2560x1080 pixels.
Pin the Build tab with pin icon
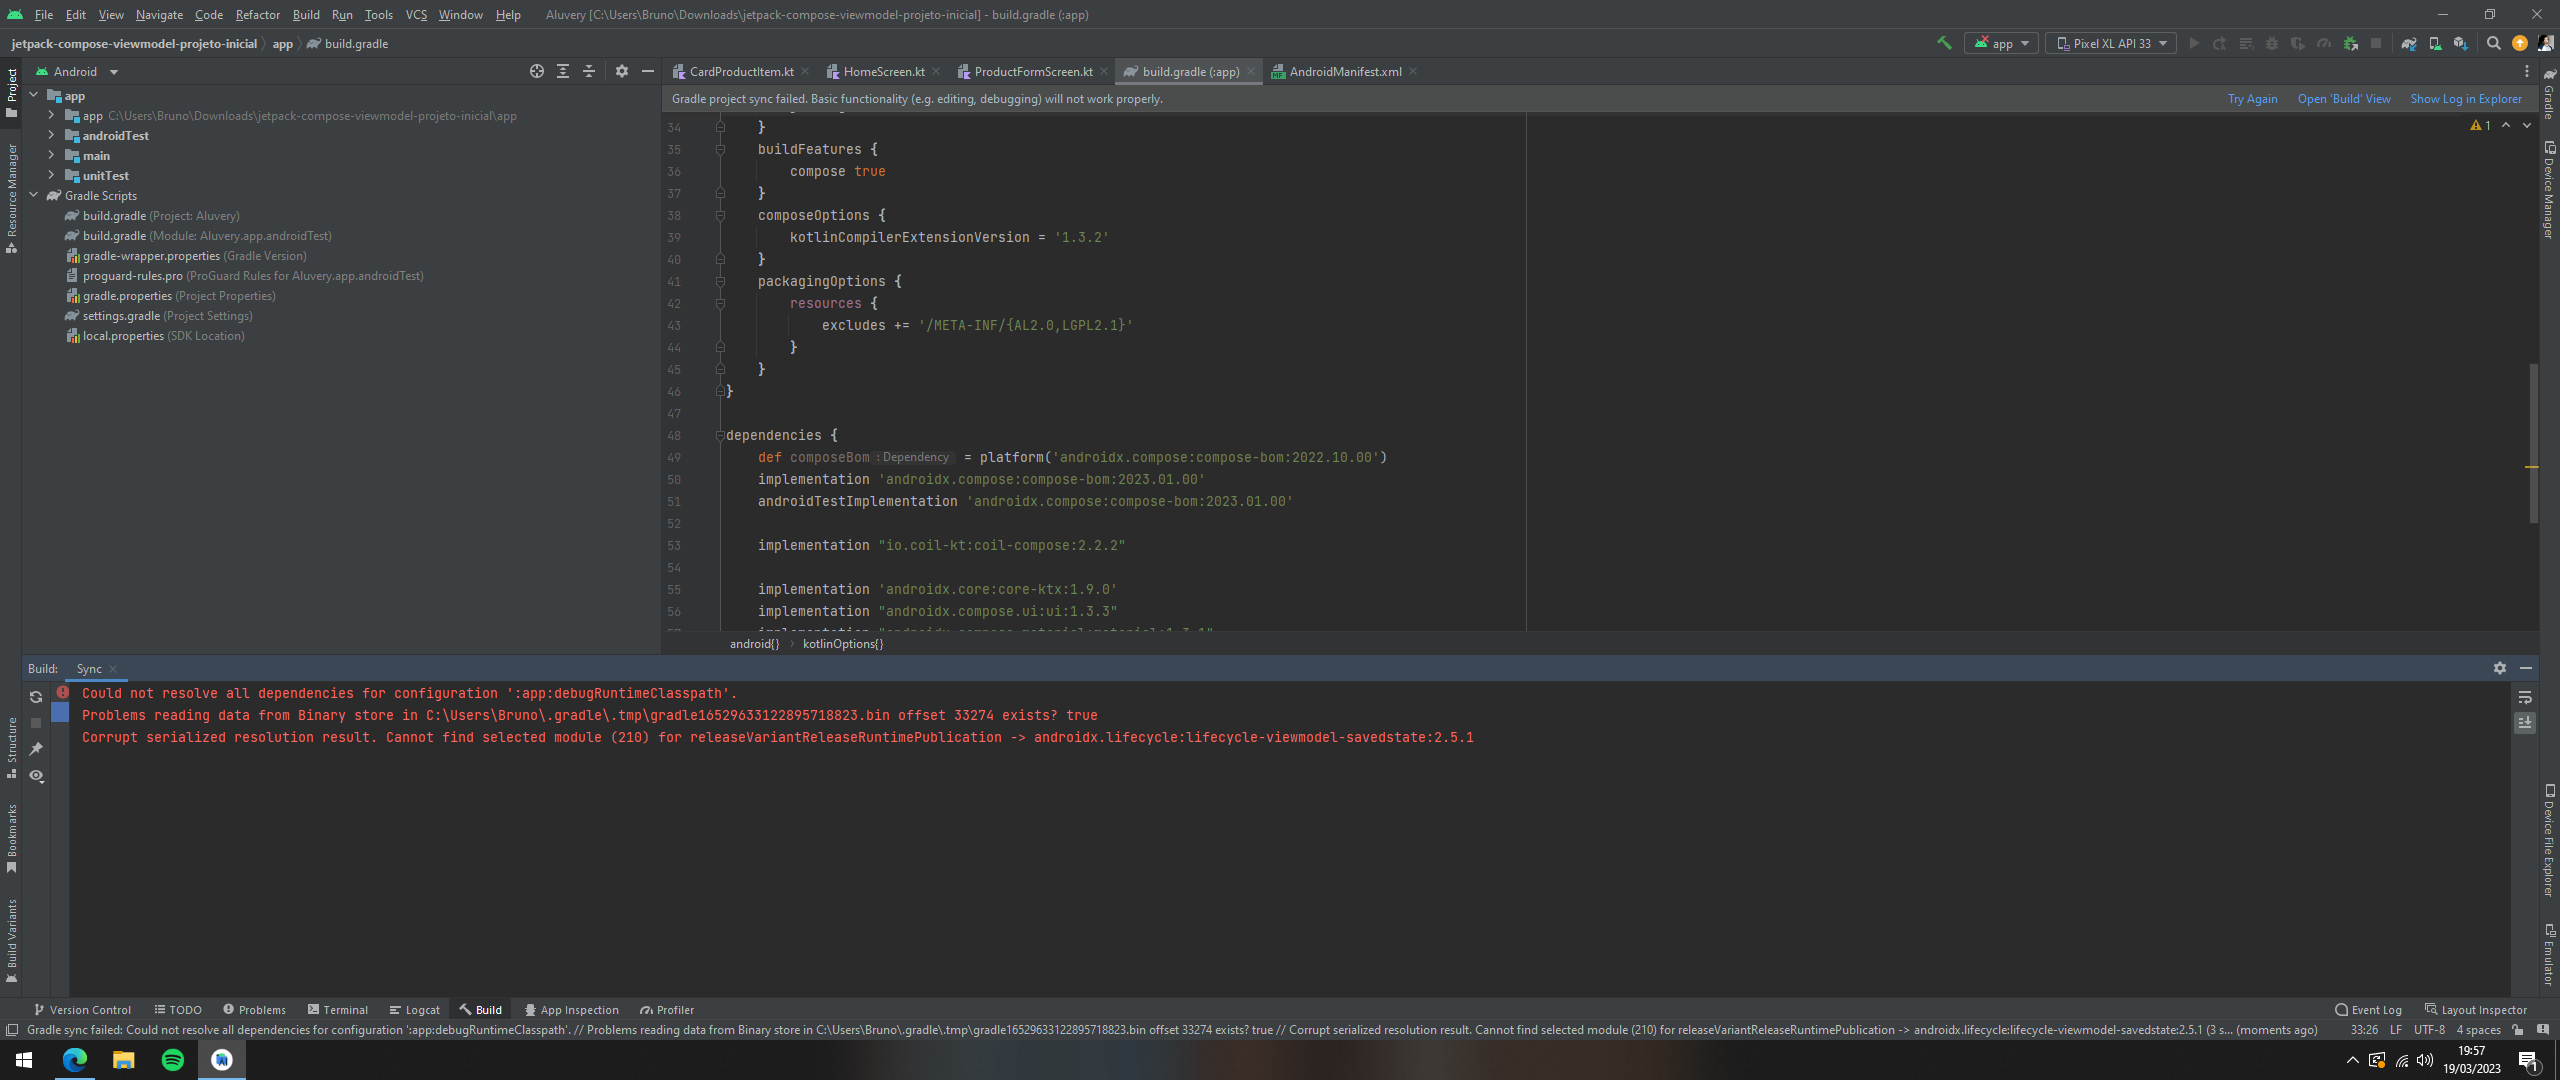click(36, 749)
